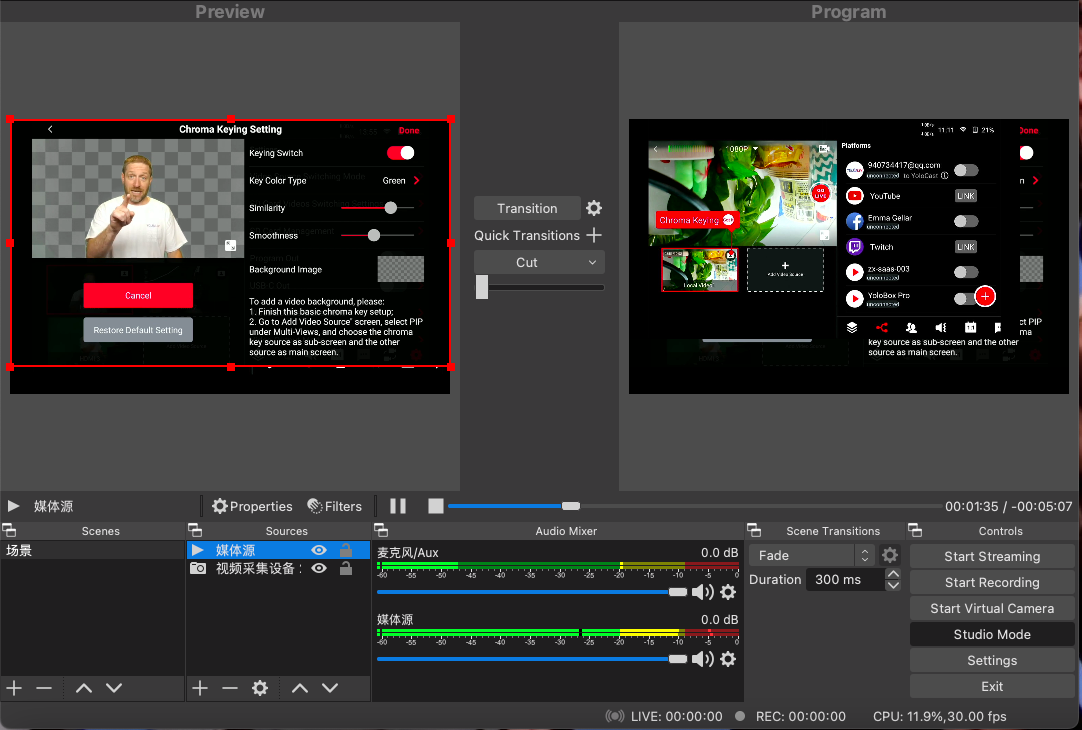Image resolution: width=1082 pixels, height=730 pixels.
Task: Undock the Sources panel
Action: [195, 531]
